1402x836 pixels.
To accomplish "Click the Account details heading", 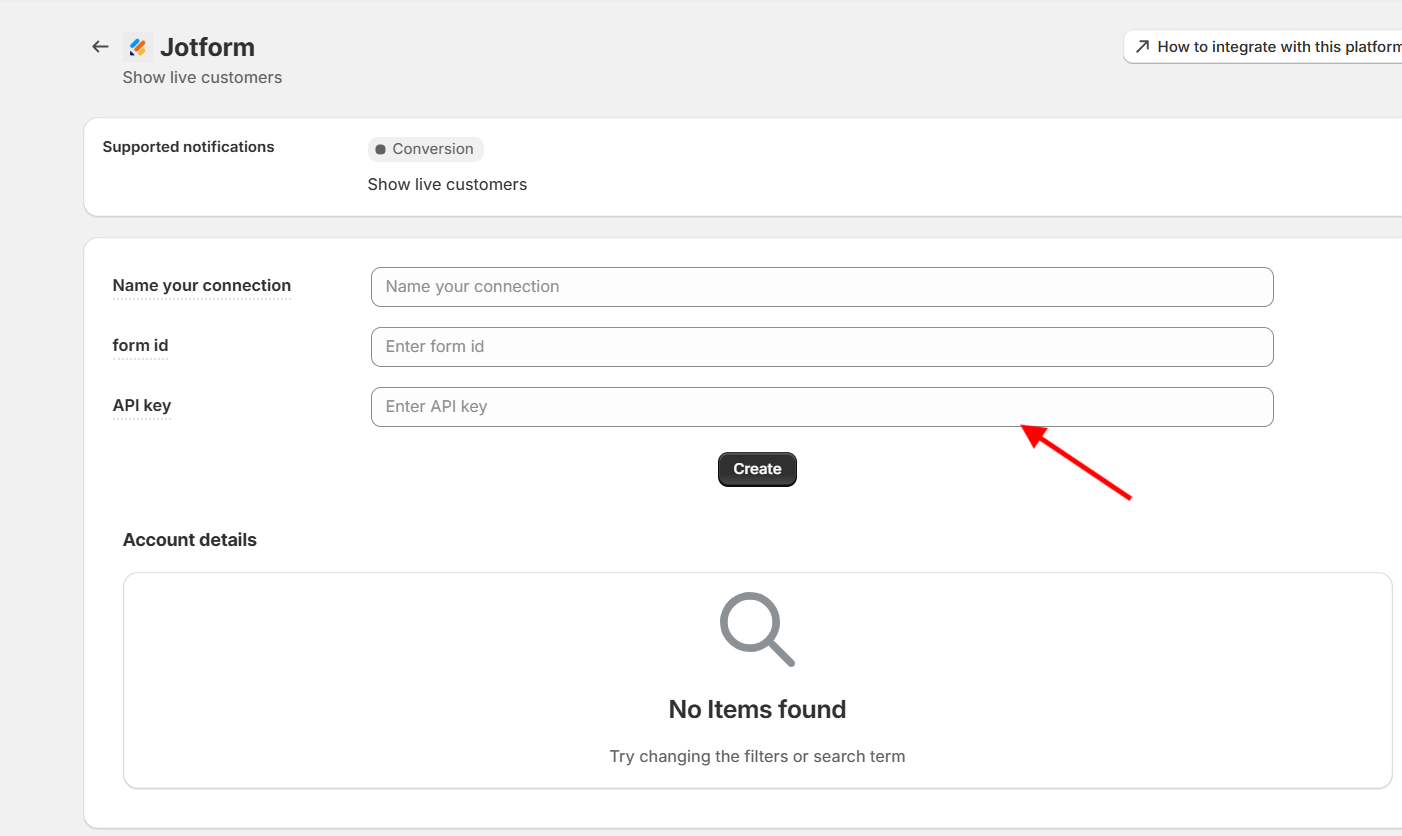I will tap(190, 540).
